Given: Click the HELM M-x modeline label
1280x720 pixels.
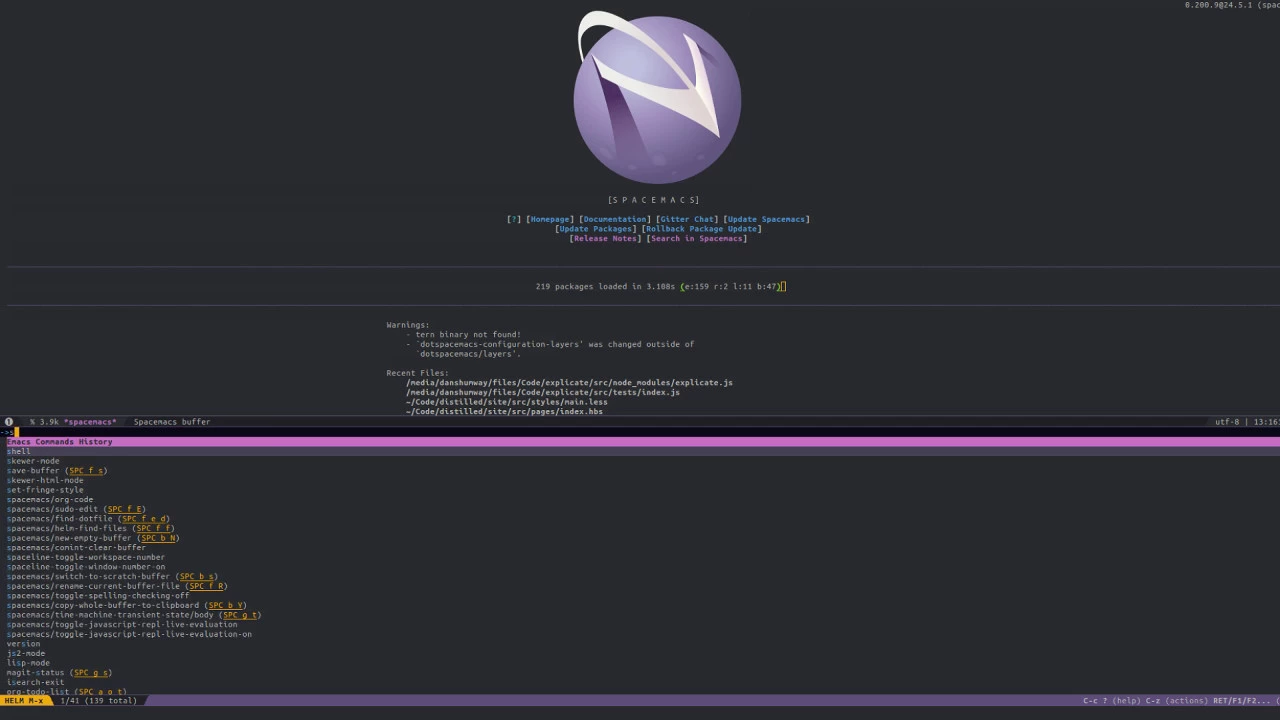Looking at the screenshot, I should (x=24, y=701).
